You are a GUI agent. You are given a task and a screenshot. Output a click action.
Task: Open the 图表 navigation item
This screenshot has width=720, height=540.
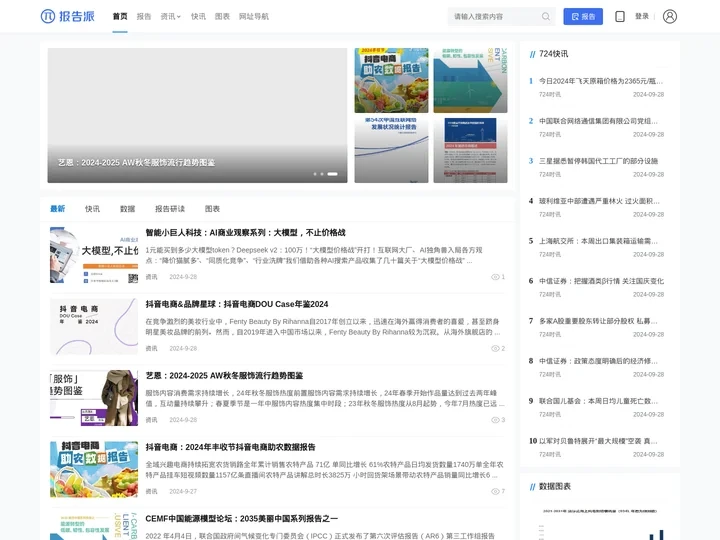point(222,17)
